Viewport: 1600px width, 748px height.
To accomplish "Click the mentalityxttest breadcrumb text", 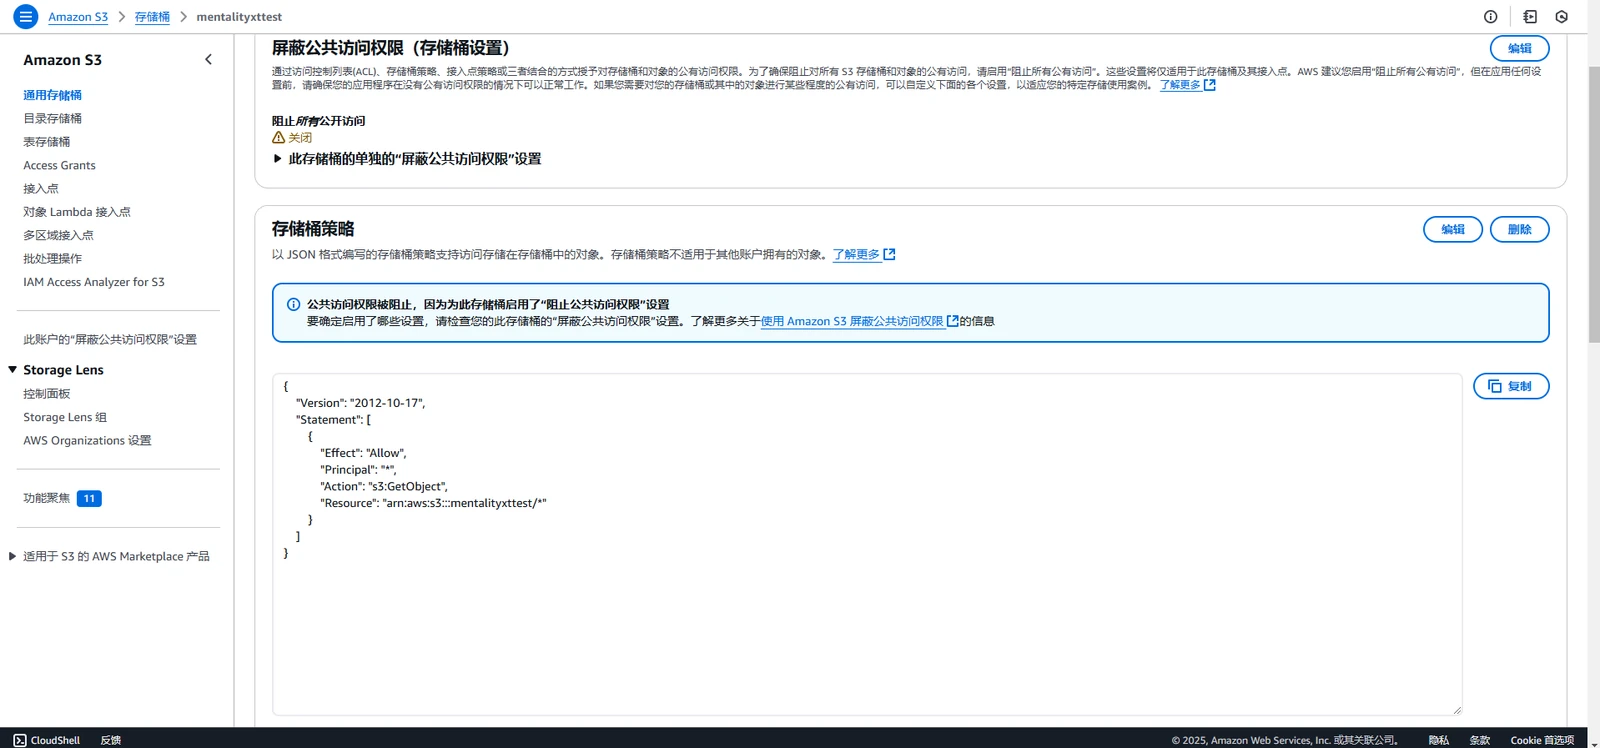I will click(239, 17).
